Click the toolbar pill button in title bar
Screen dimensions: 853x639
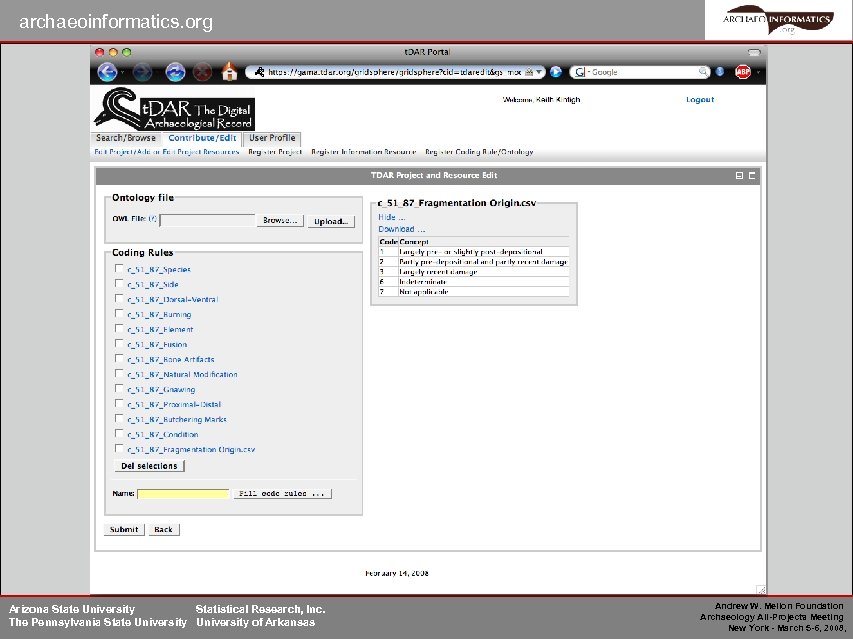click(754, 52)
